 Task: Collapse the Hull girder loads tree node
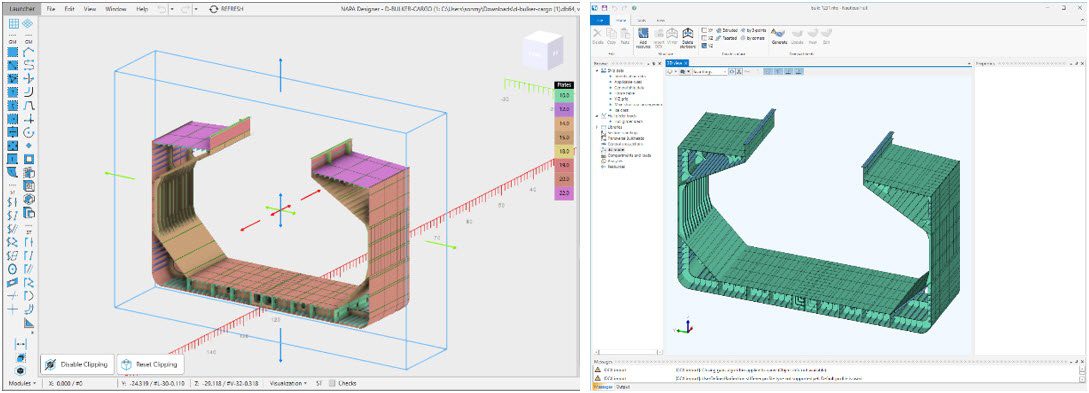(x=597, y=116)
